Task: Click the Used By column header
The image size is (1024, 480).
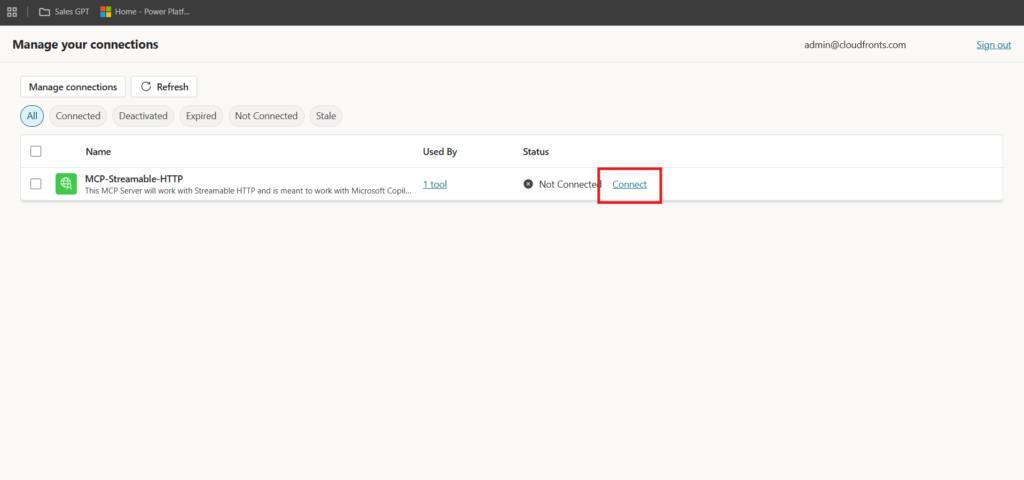Action: coord(440,152)
